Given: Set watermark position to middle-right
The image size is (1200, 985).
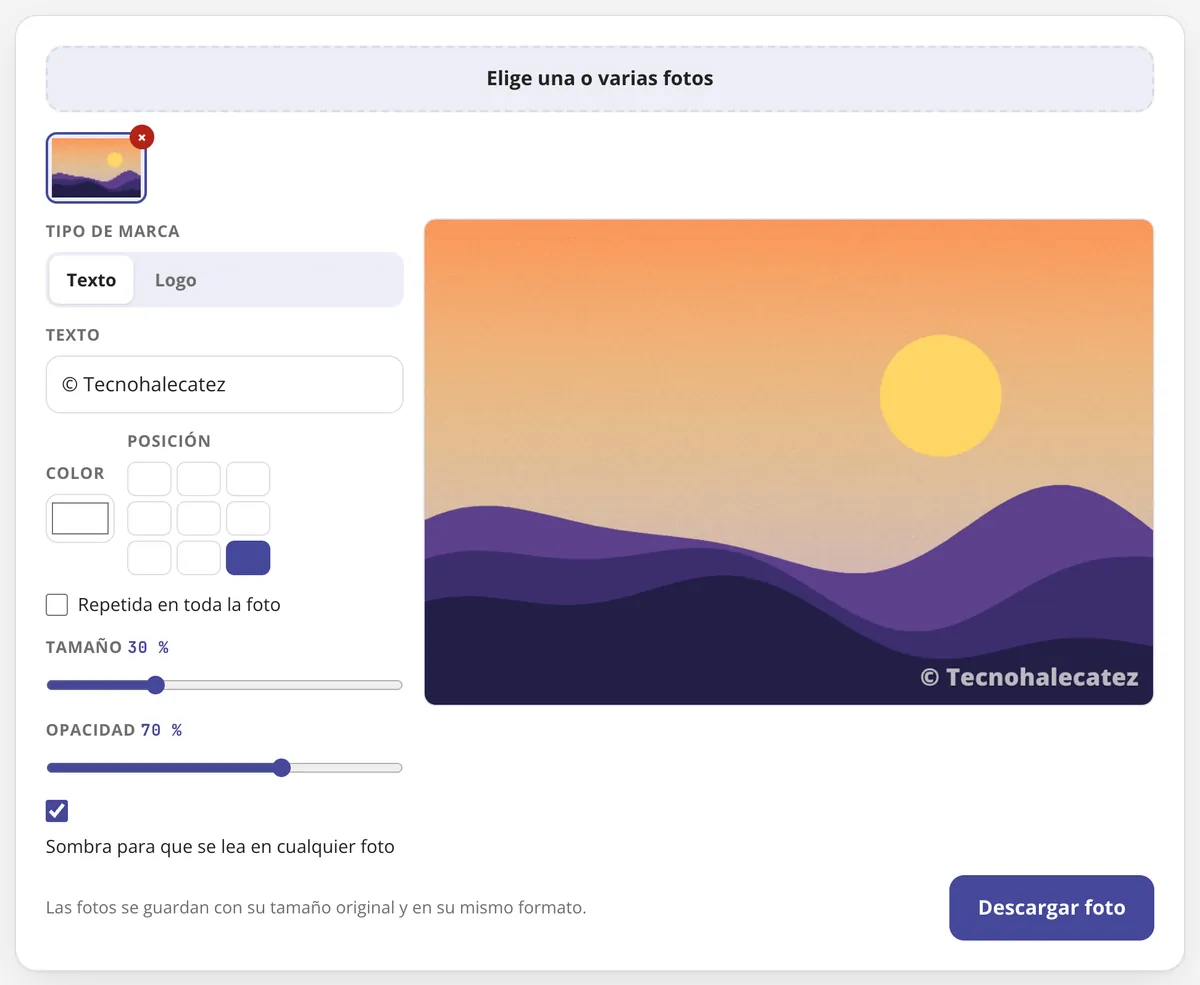Looking at the screenshot, I should 248,518.
